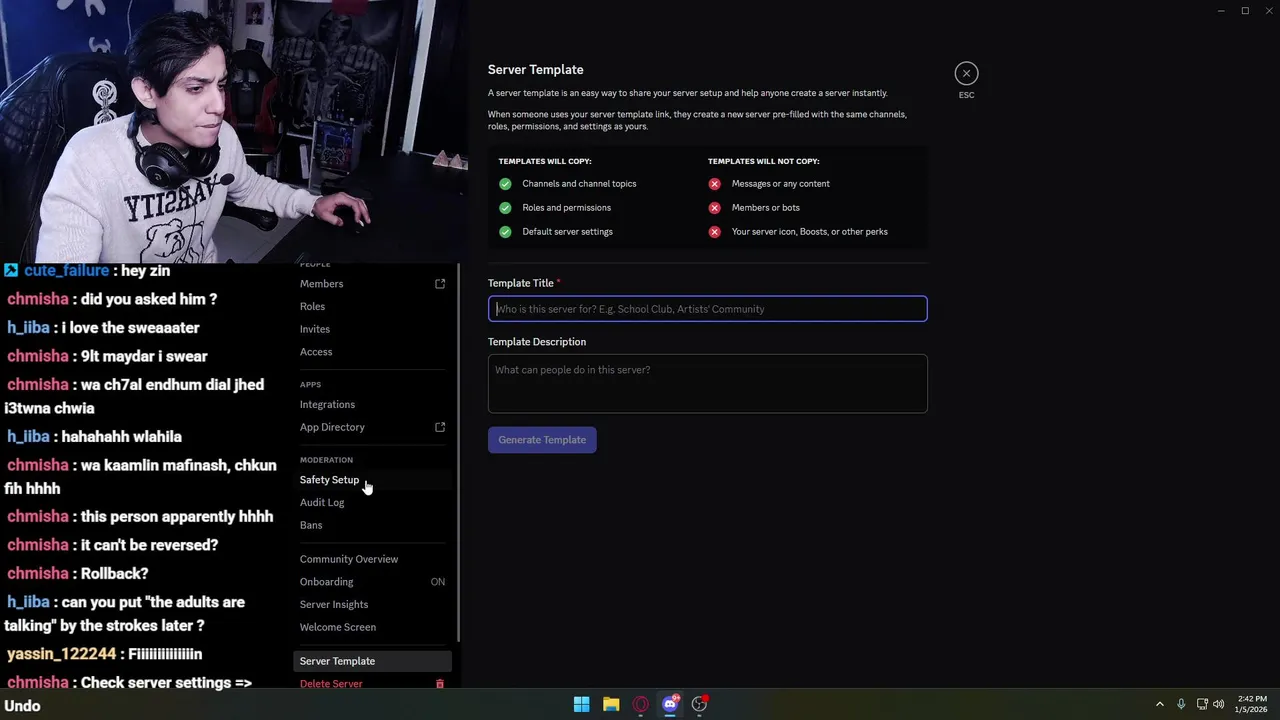Screen dimensions: 1280x720
Task: Click the red X beside Your server icon, Boosts
Action: 714,232
